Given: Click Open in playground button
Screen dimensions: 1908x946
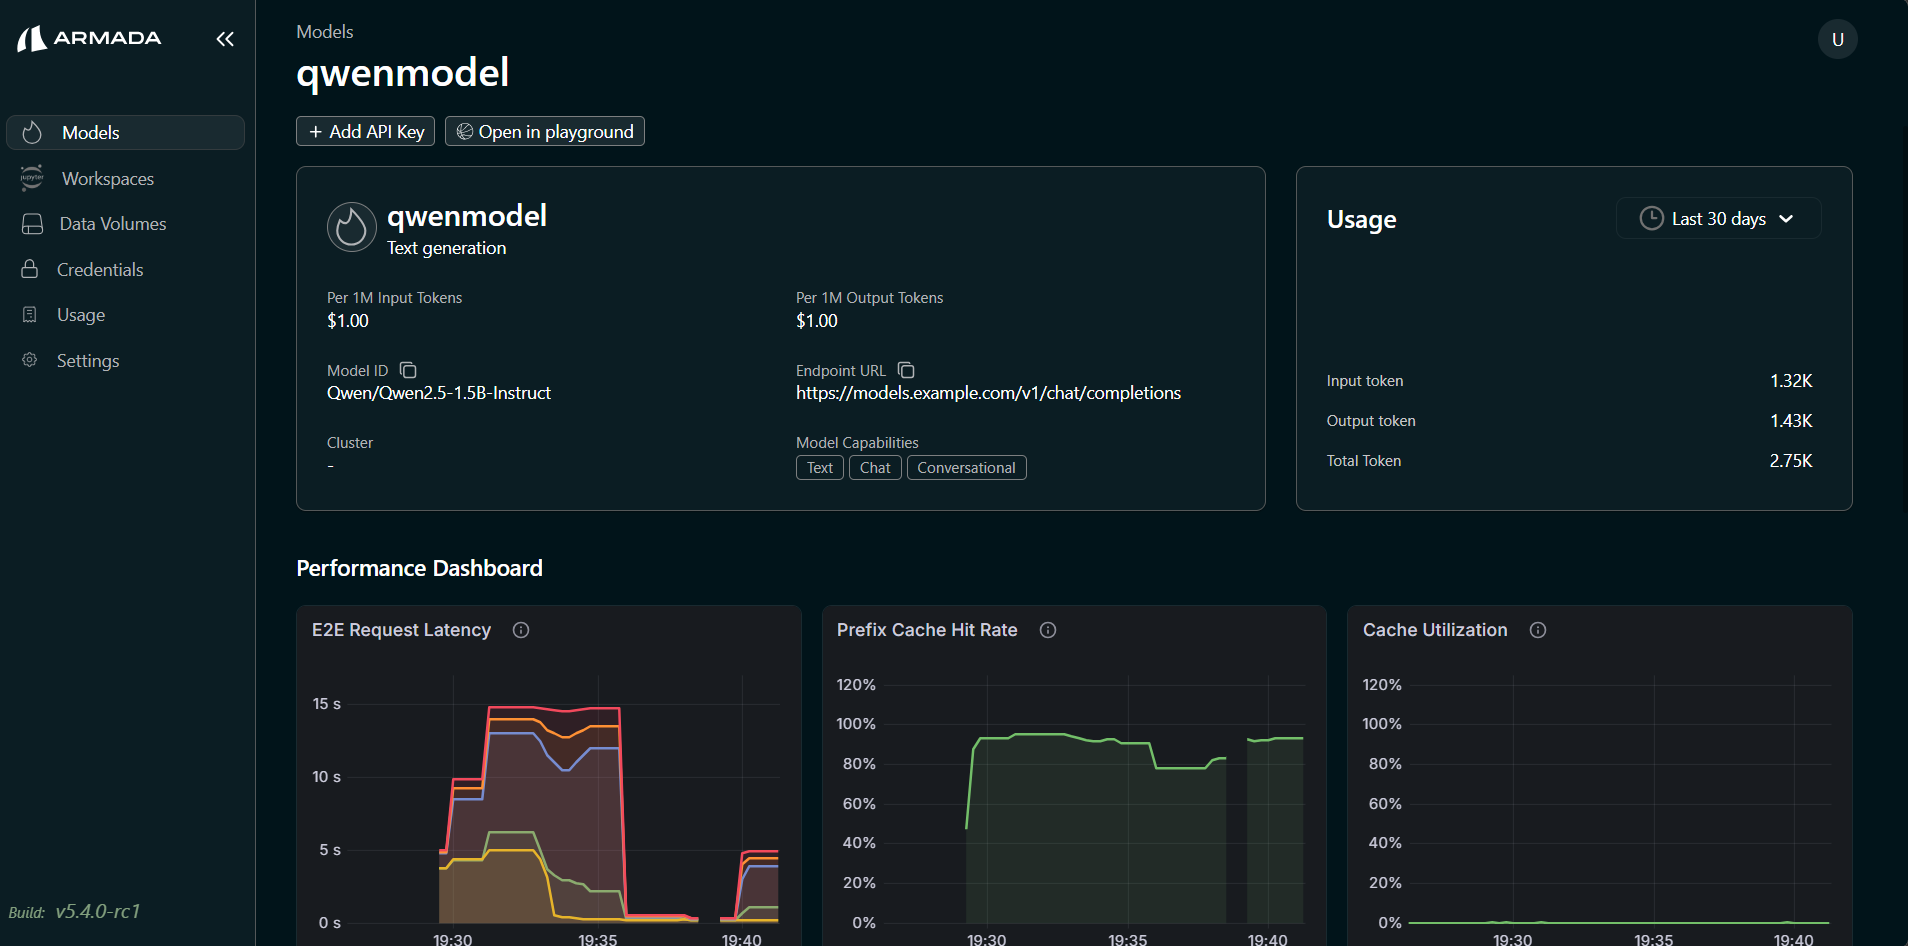Looking at the screenshot, I should click(545, 131).
